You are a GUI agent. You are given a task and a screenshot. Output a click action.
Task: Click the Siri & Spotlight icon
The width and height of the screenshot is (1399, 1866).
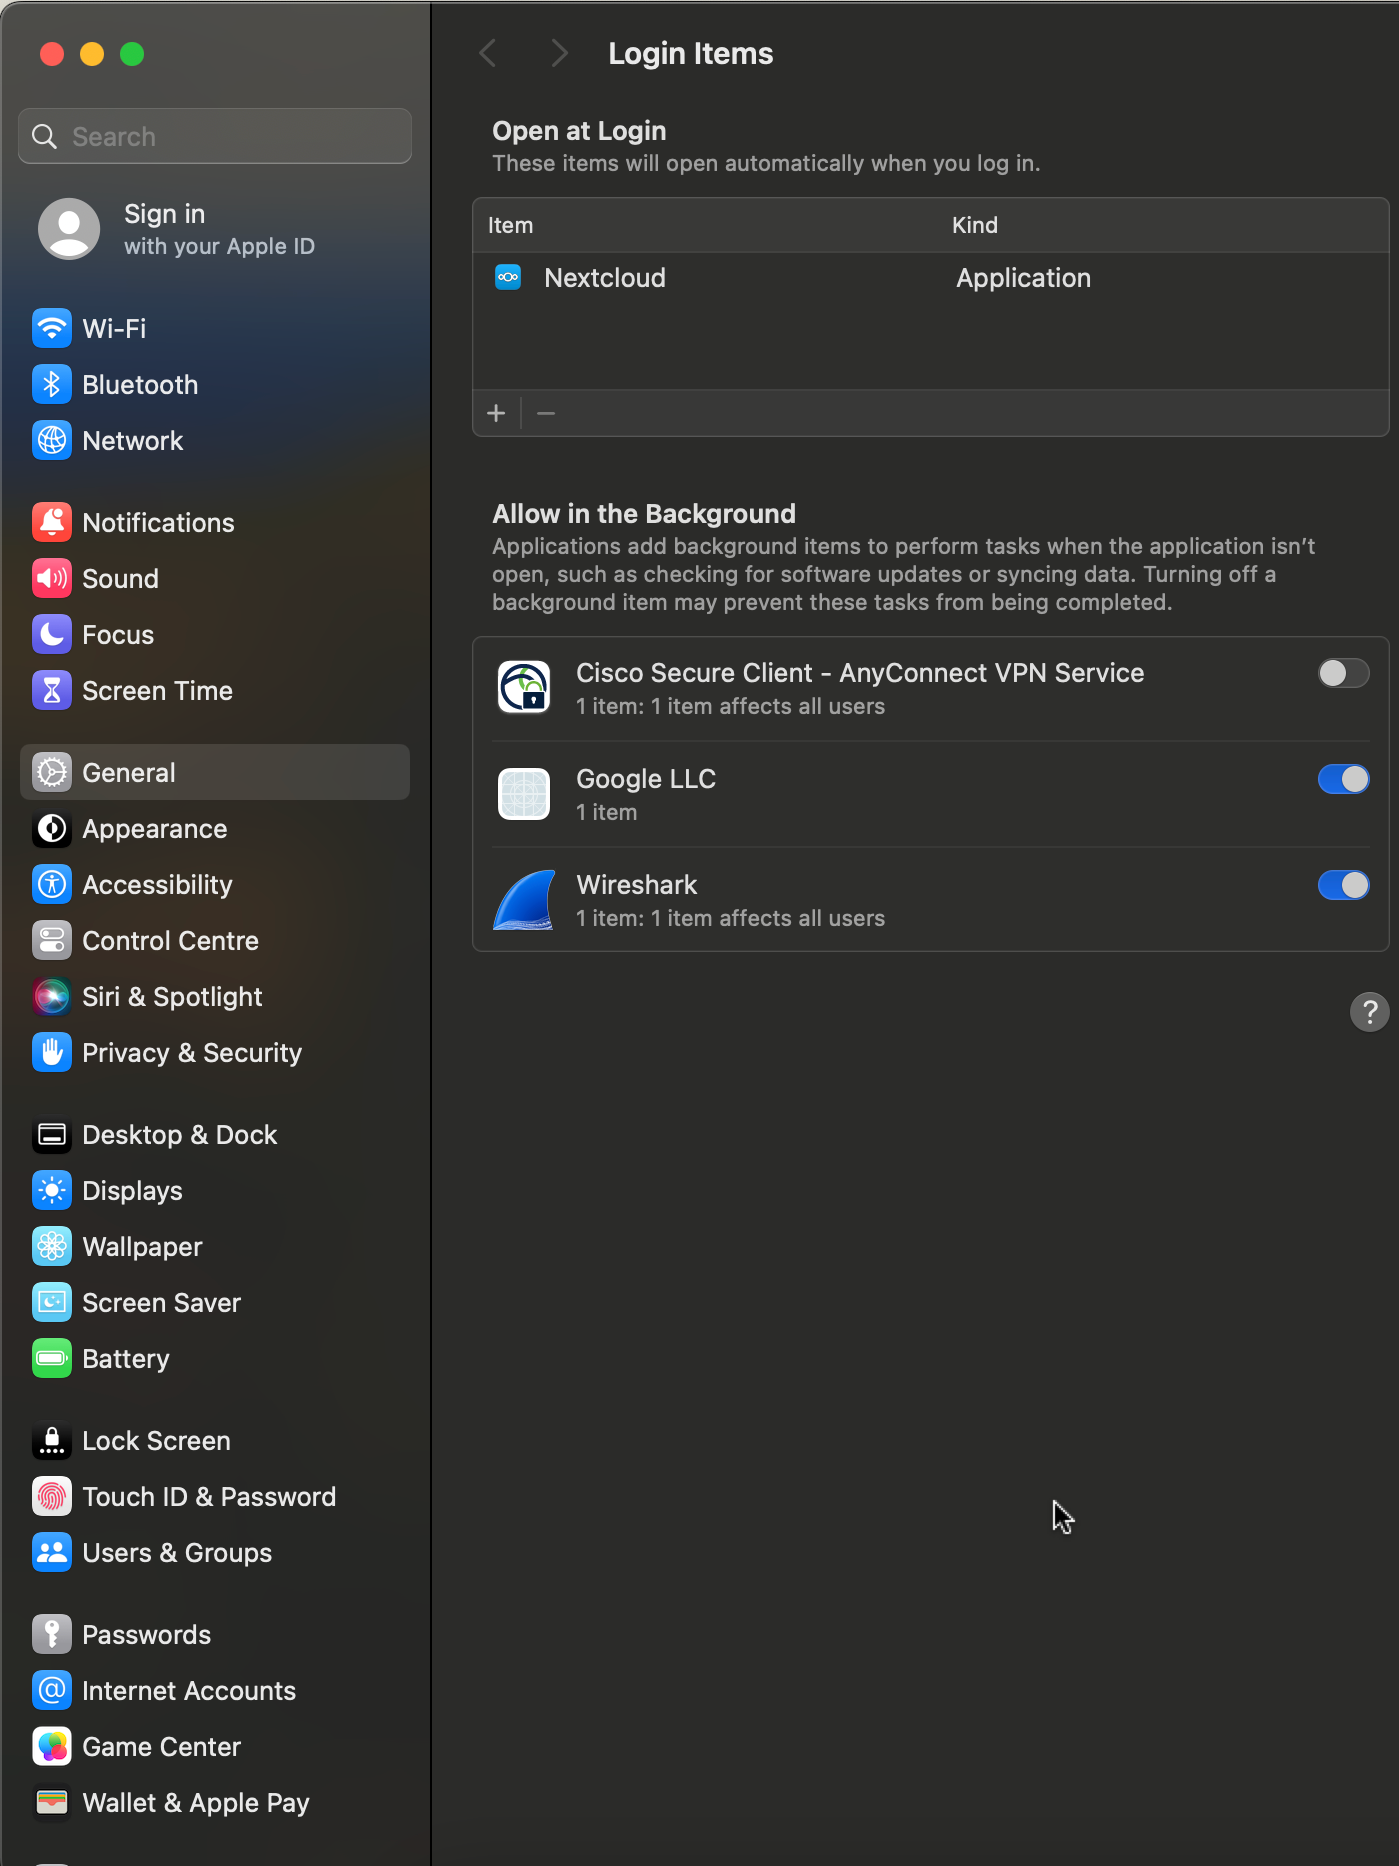pyautogui.click(x=51, y=997)
